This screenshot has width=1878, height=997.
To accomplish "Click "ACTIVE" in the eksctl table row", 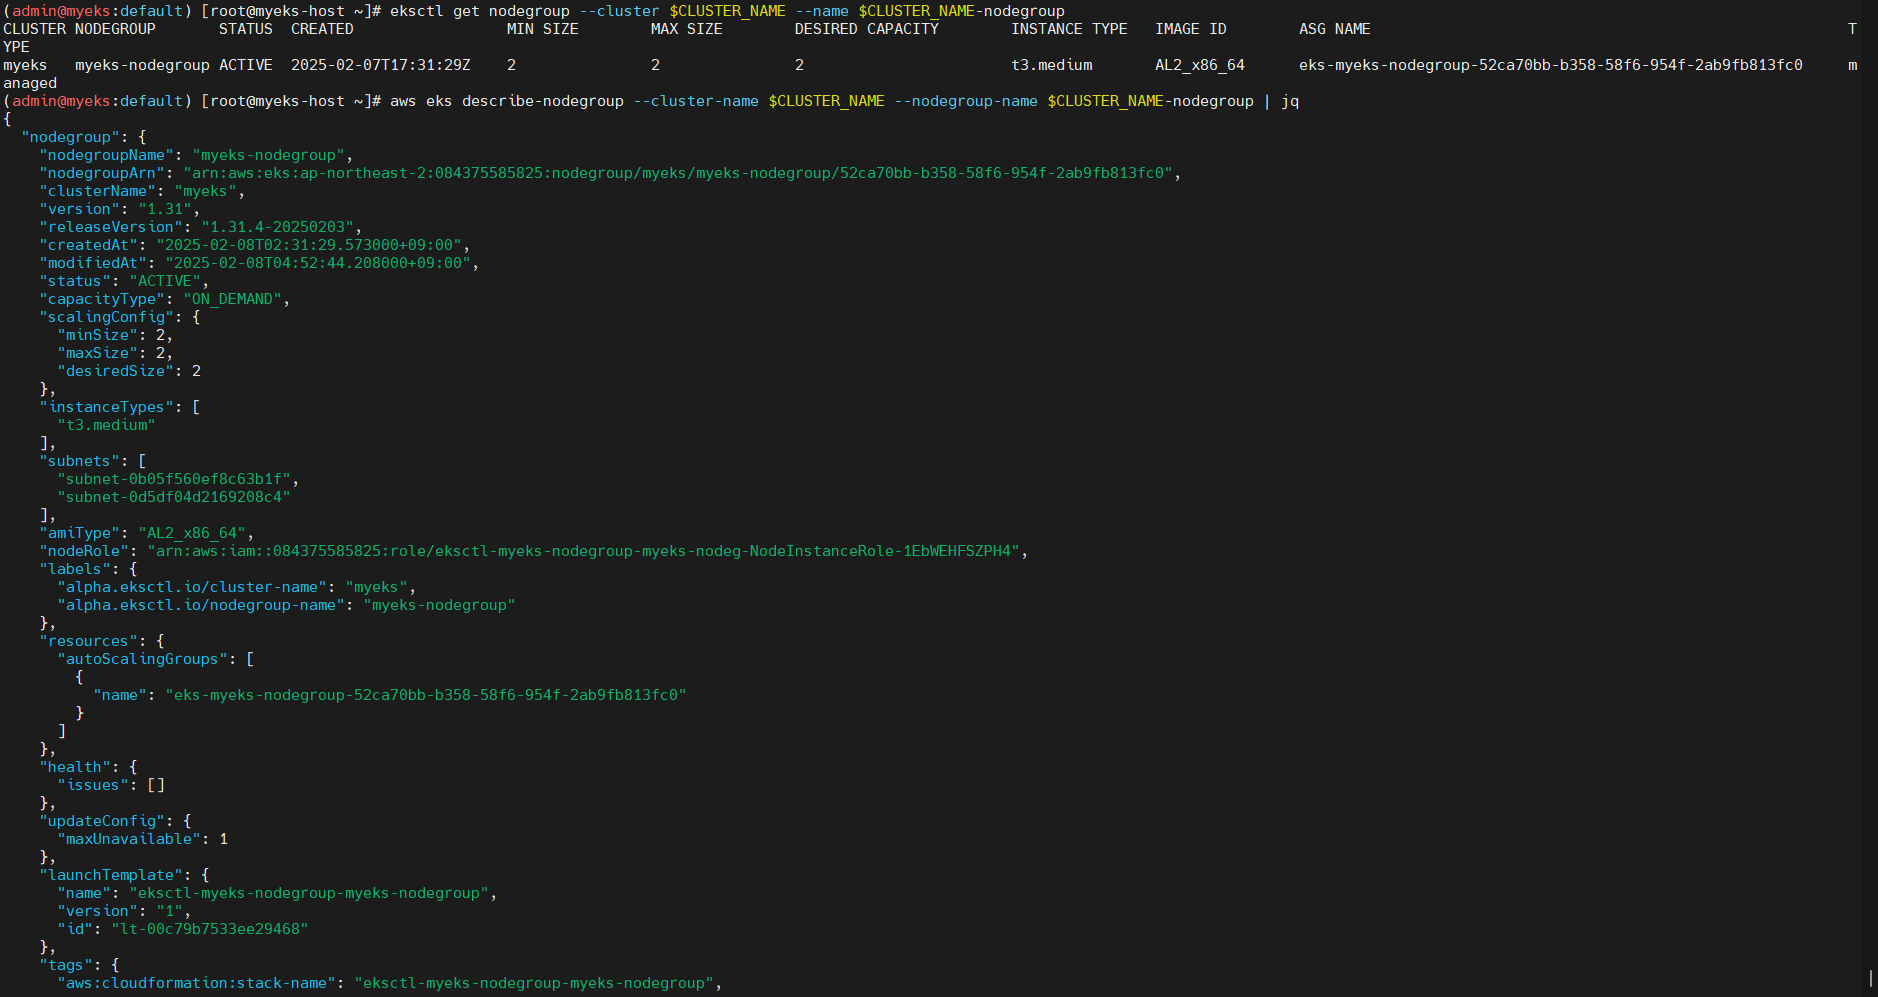I will pos(246,65).
